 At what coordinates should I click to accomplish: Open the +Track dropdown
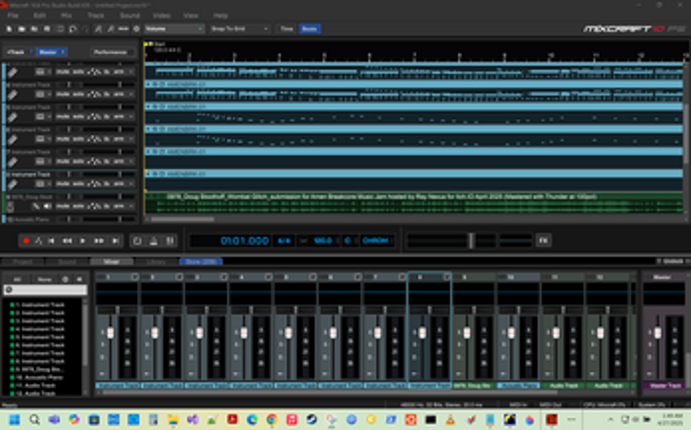[x=19, y=51]
